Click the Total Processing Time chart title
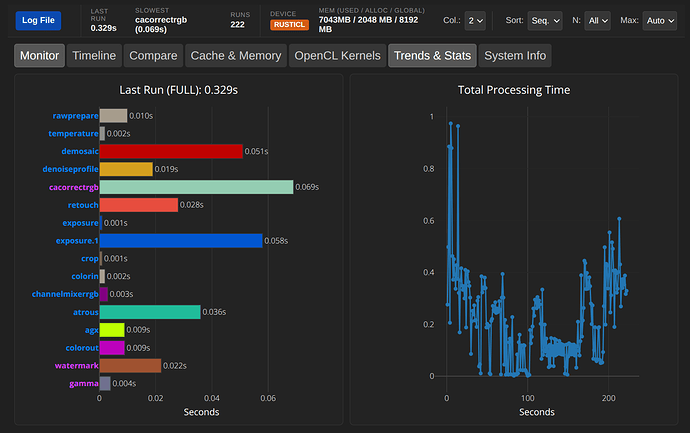The height and width of the screenshot is (433, 690). [x=513, y=90]
